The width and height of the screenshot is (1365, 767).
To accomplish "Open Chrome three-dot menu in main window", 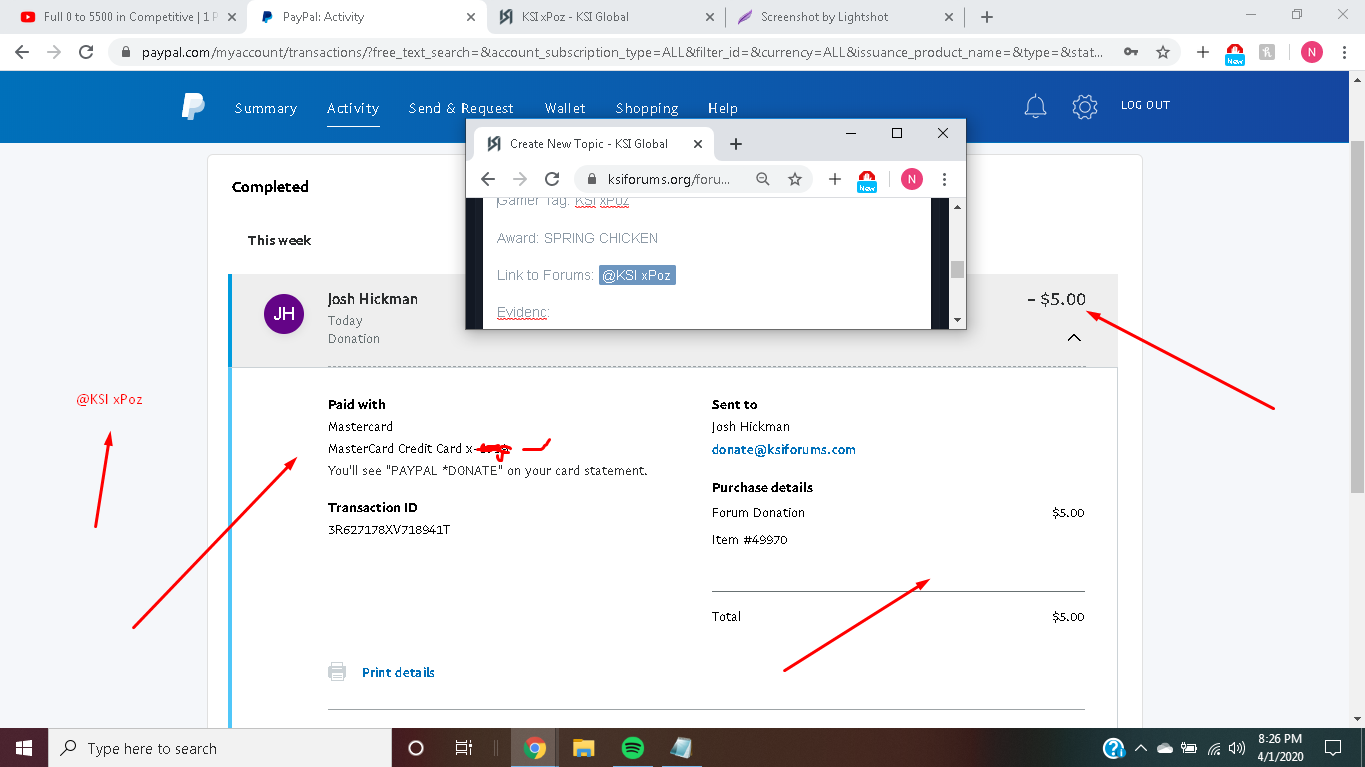I will [1343, 52].
